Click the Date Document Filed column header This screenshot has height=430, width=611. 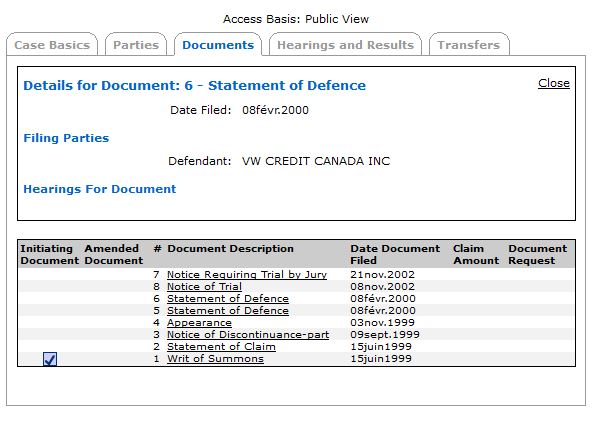tap(395, 254)
